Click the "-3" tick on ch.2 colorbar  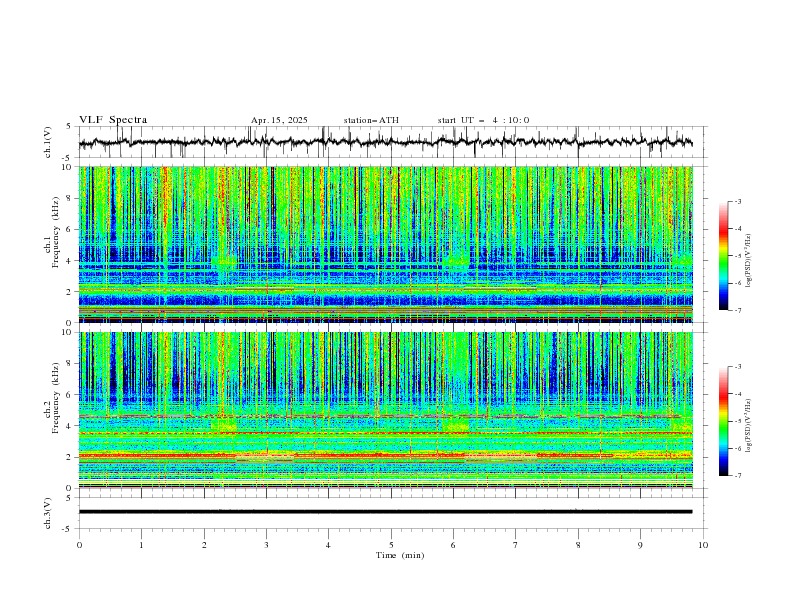coord(738,367)
